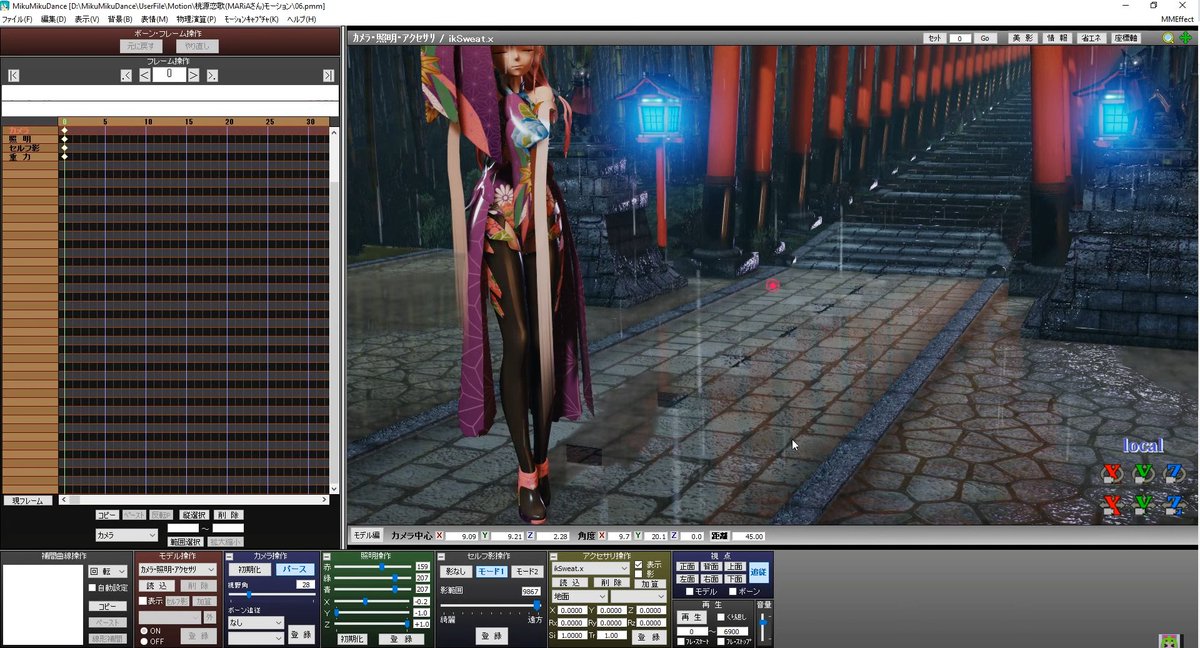Viewport: 1200px width, 648px height.
Task: Click the camera keyframe diamond at frame 0
Action: (x=64, y=131)
